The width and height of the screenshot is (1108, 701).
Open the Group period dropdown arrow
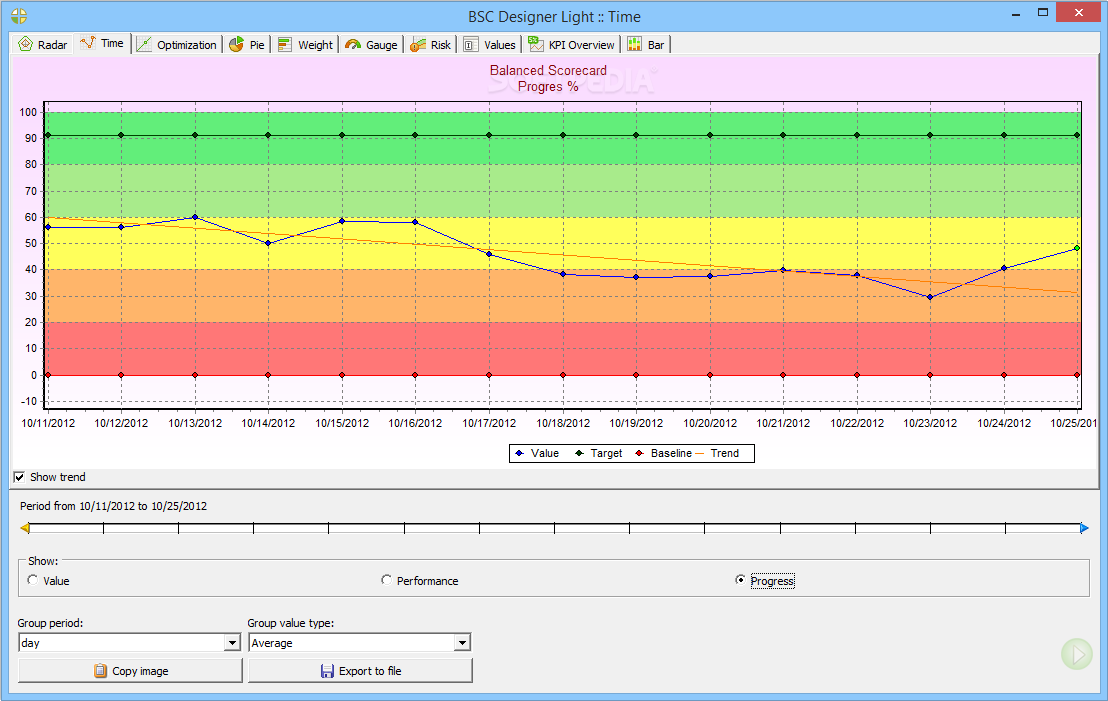pyautogui.click(x=232, y=642)
